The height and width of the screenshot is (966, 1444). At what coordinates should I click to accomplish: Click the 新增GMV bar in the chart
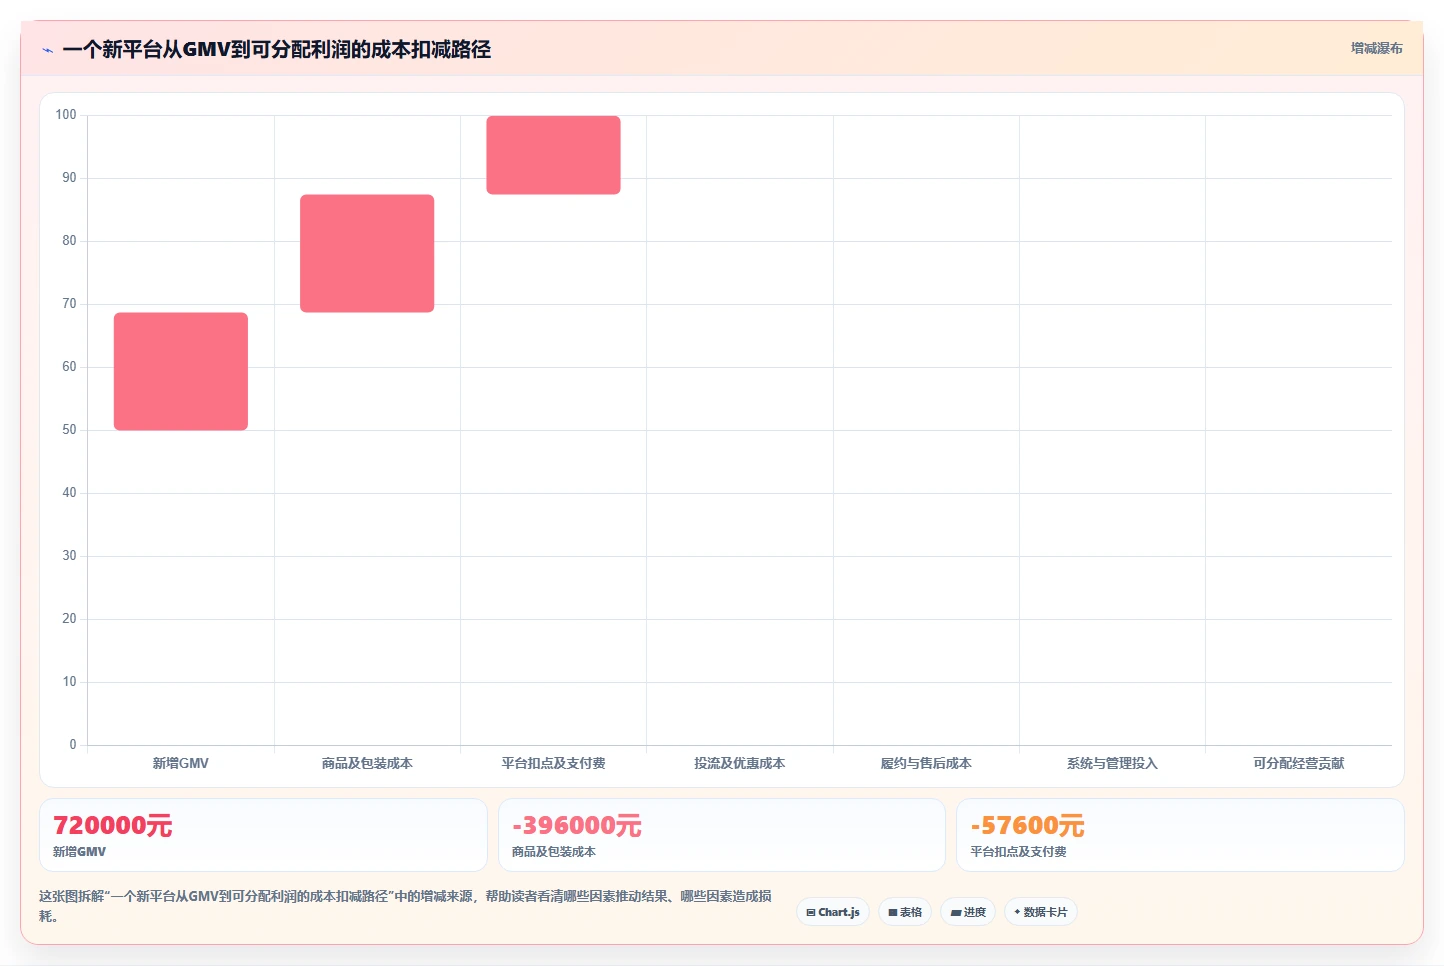coord(181,371)
